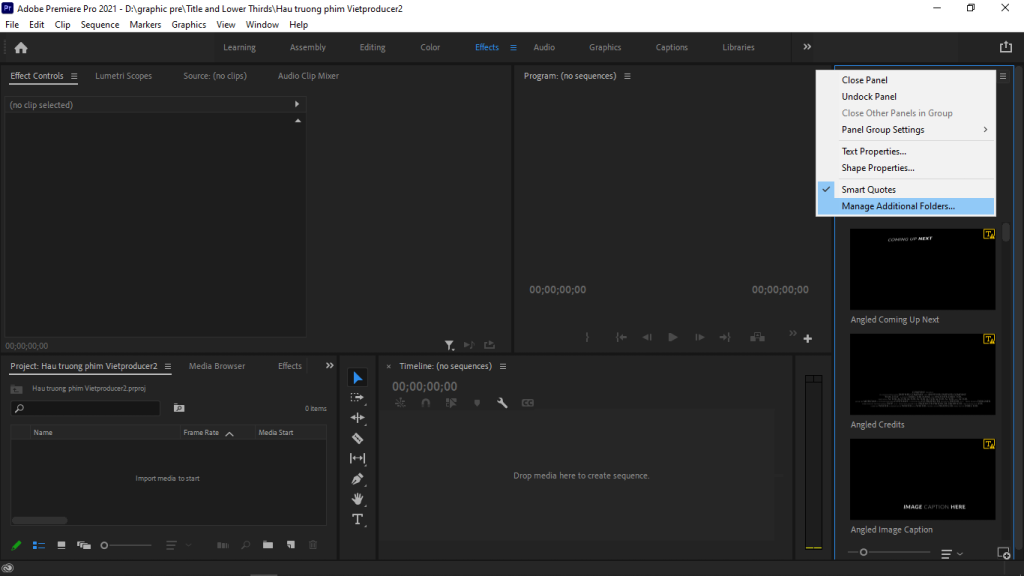Image resolution: width=1024 pixels, height=576 pixels.
Task: Toggle Linked Selection in the timeline
Action: [450, 402]
